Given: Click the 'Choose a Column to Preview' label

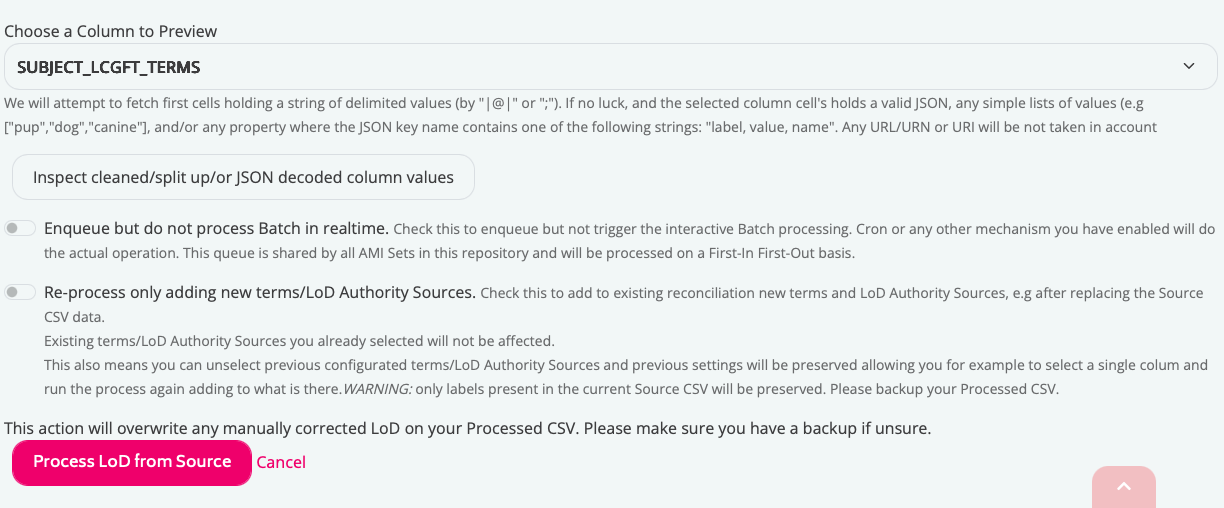Looking at the screenshot, I should 111,31.
